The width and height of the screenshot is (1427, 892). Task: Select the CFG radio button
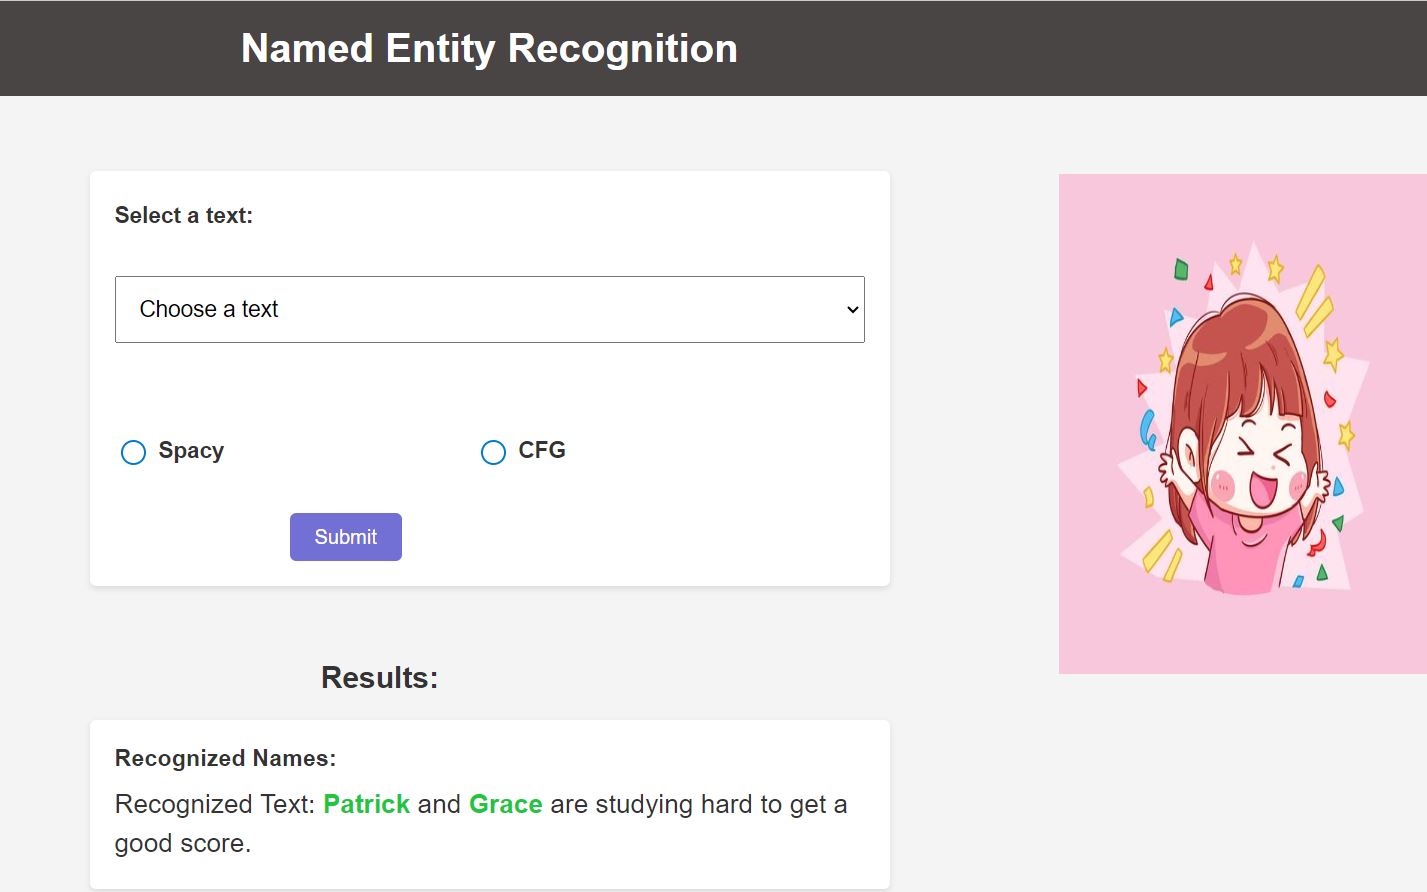(x=493, y=452)
